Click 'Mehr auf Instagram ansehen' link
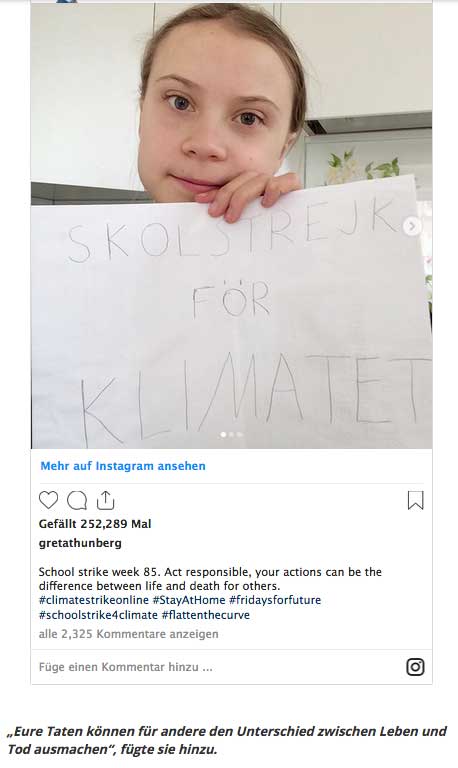This screenshot has height=768, width=458. 123,466
